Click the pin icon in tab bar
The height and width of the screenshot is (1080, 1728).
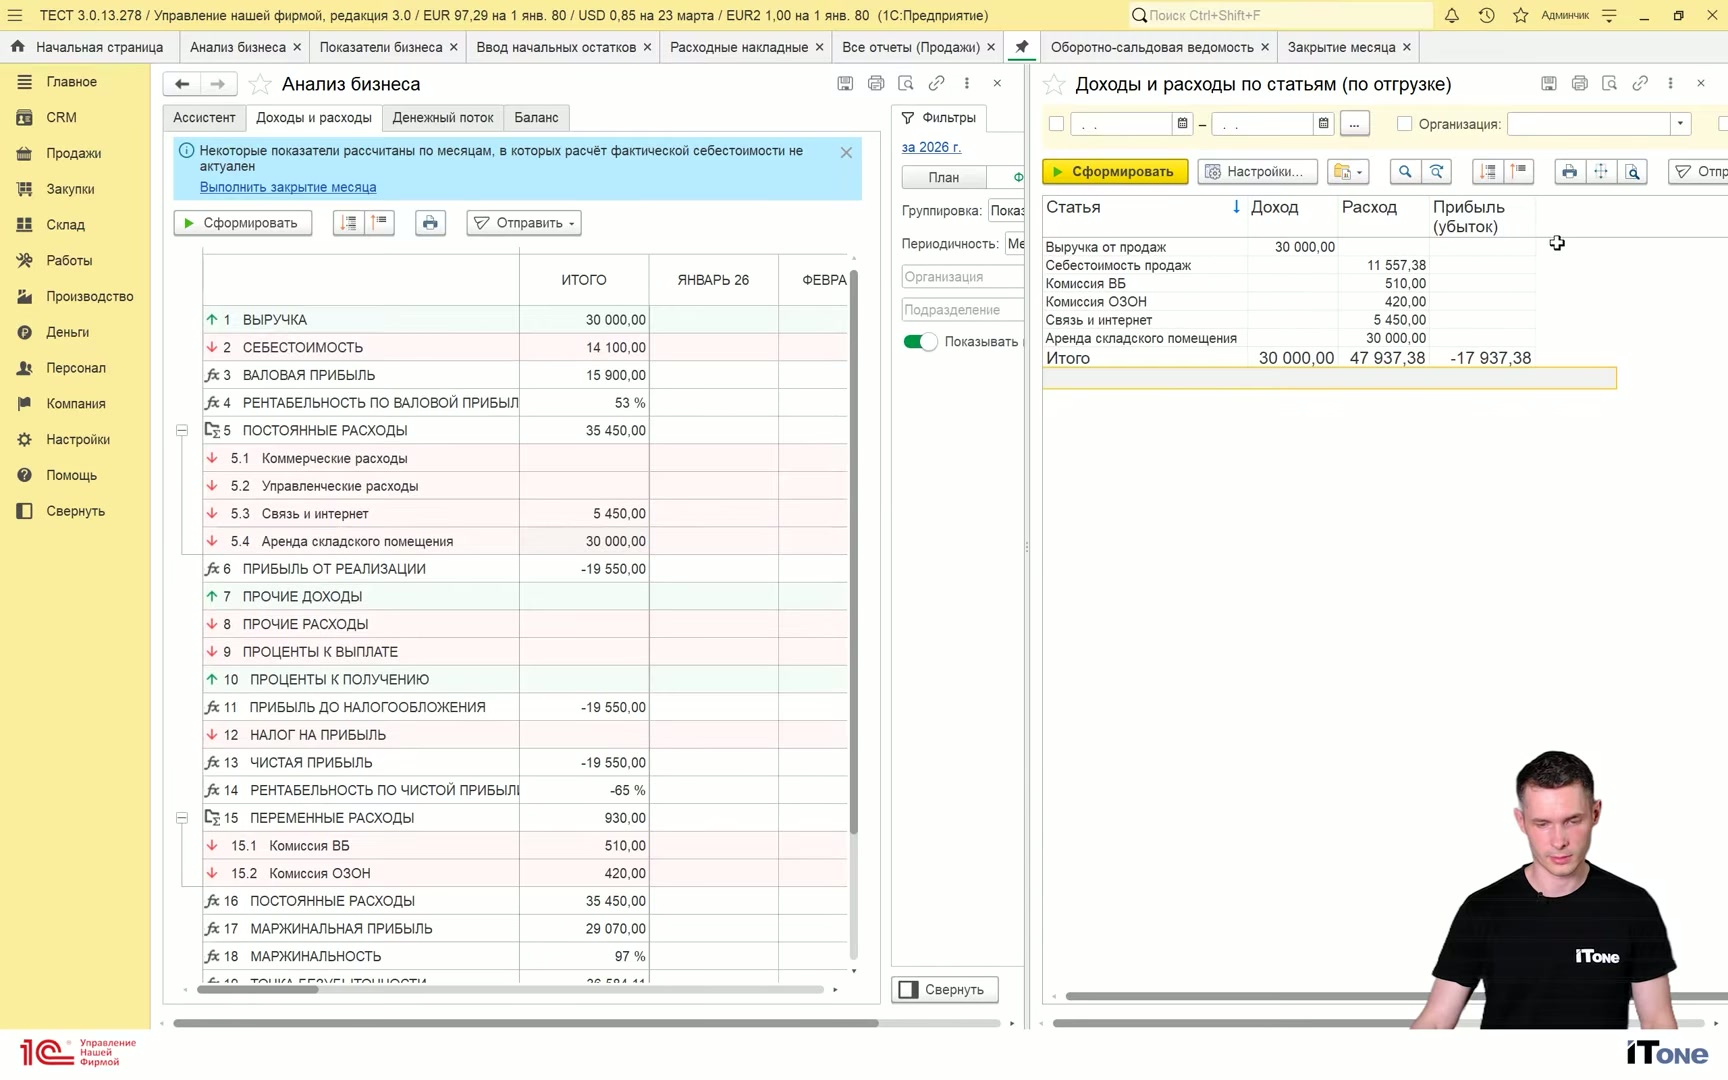pos(1022,47)
